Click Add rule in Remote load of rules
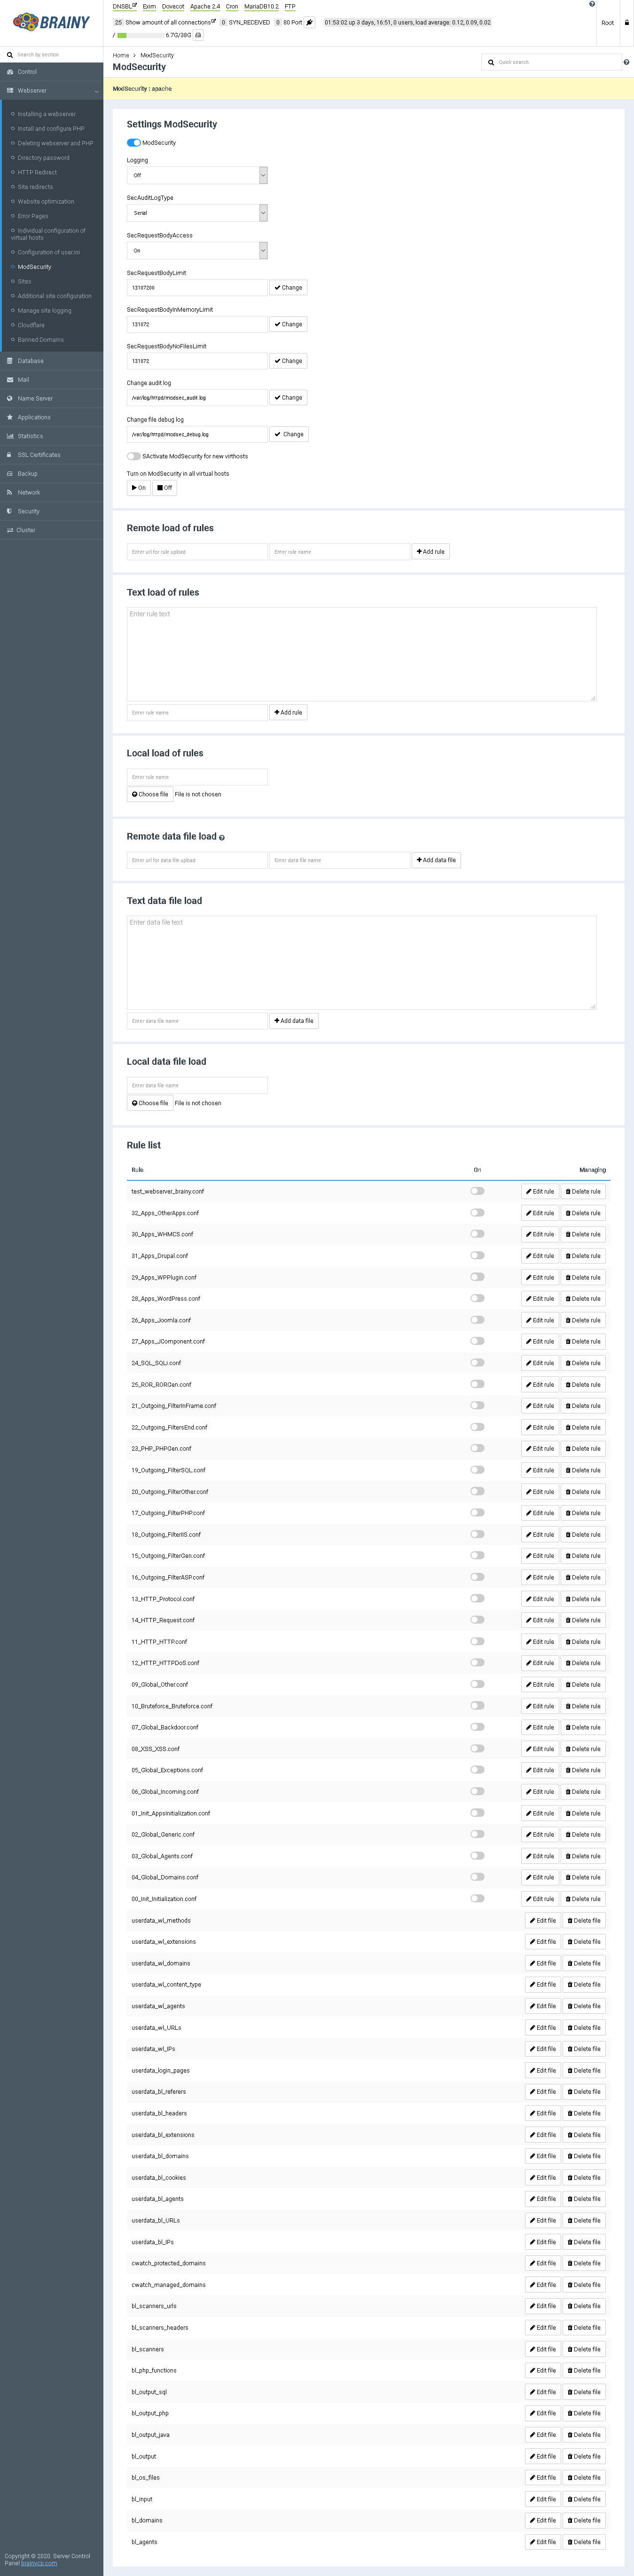 (x=430, y=552)
